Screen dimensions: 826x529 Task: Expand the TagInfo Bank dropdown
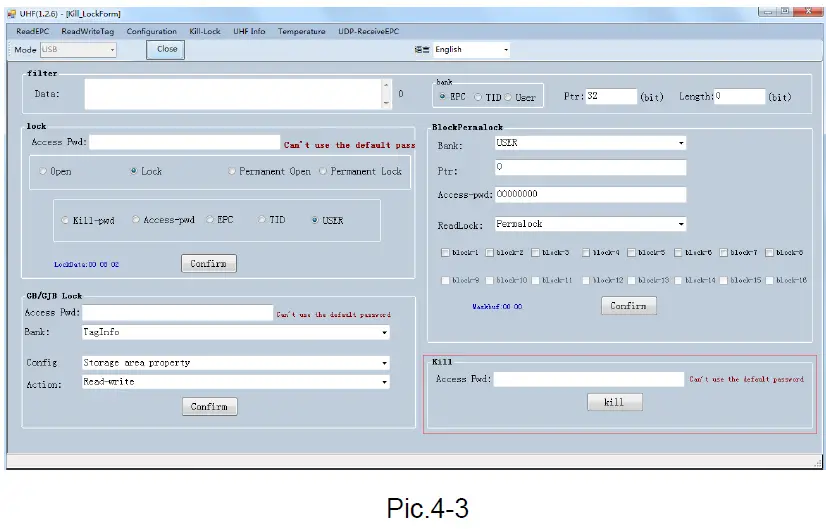click(385, 332)
